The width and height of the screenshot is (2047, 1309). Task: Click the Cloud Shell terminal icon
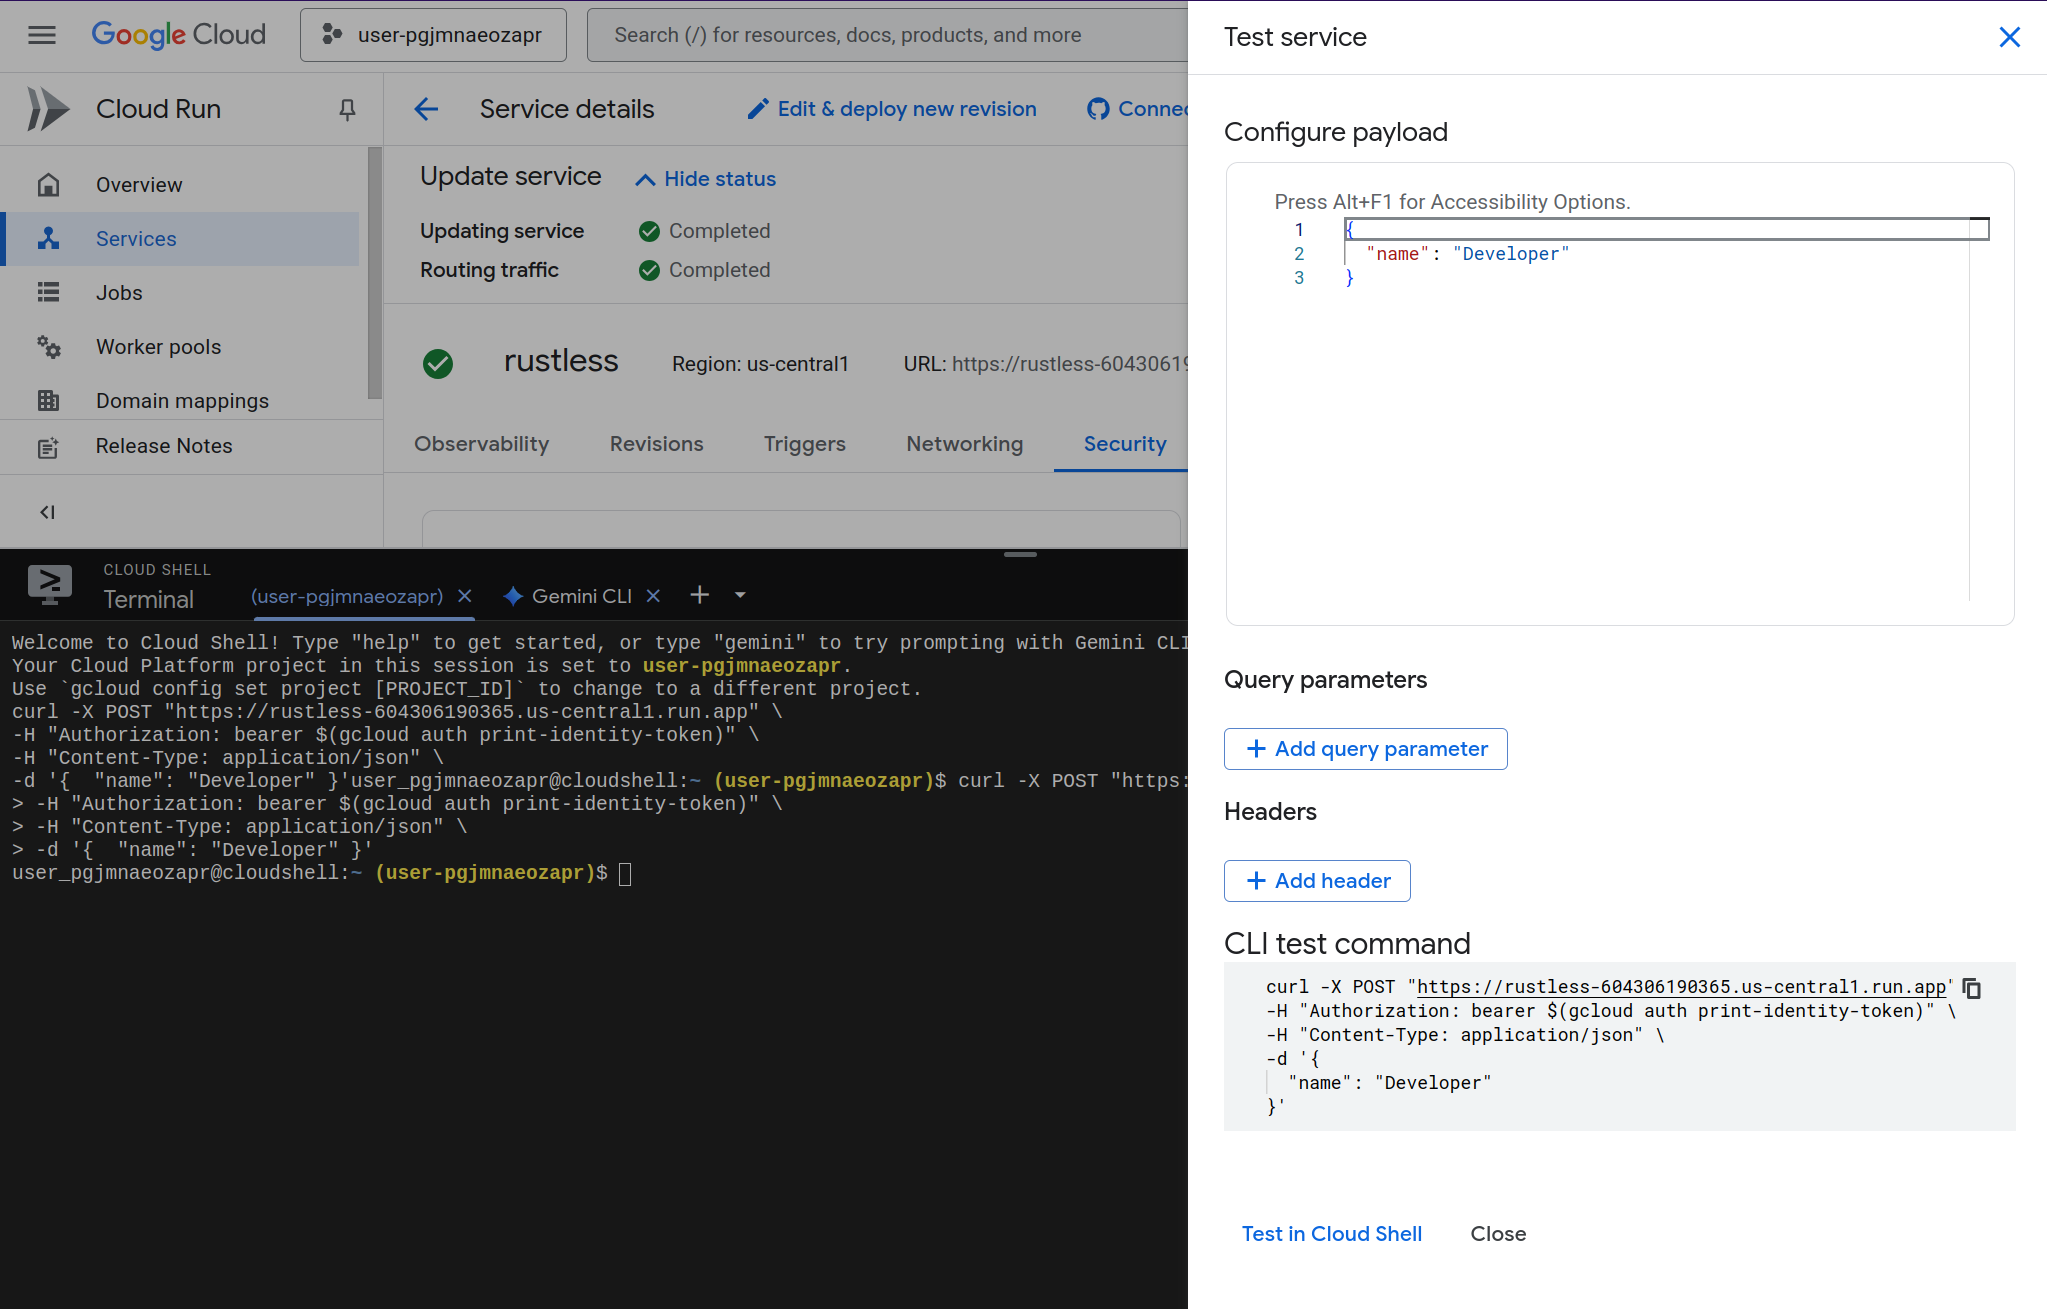pyautogui.click(x=49, y=584)
